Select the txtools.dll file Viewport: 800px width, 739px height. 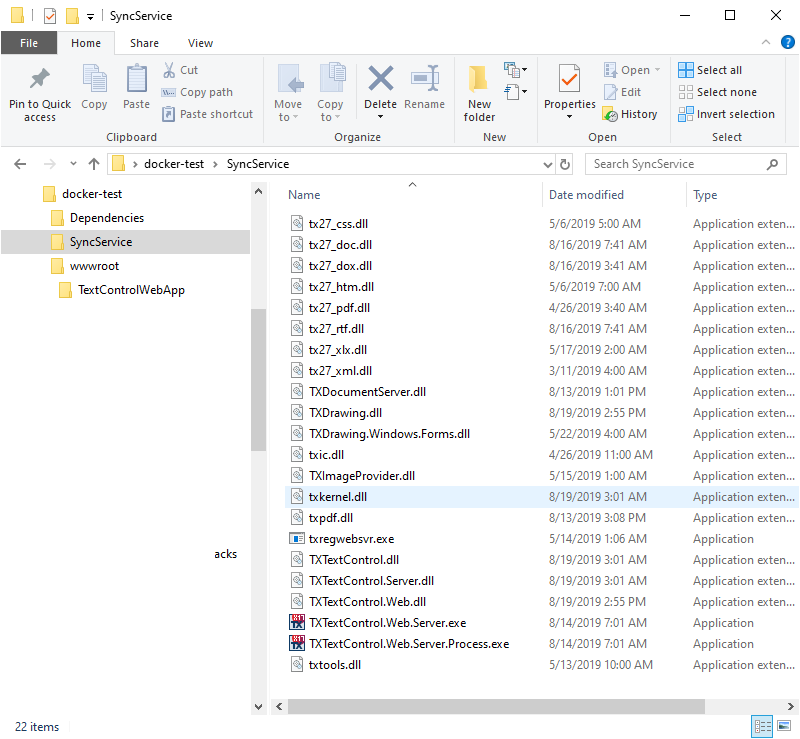pyautogui.click(x=542, y=664)
